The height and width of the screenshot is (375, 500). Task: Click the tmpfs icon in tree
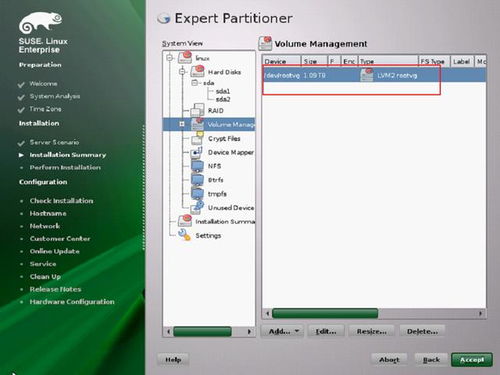pyautogui.click(x=197, y=193)
